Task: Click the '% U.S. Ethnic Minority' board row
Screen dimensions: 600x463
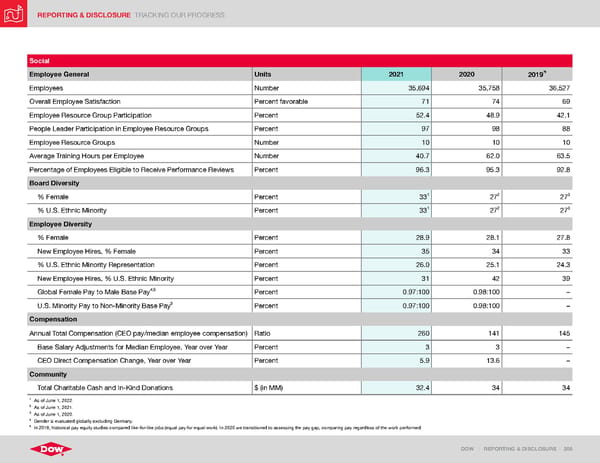Action: (x=72, y=210)
